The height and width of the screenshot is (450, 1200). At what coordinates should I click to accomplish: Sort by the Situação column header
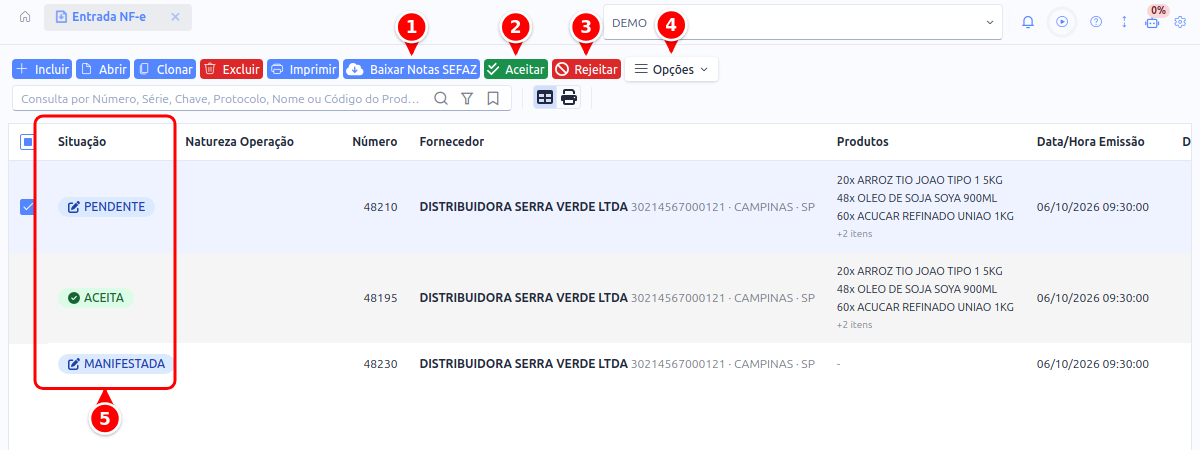82,142
